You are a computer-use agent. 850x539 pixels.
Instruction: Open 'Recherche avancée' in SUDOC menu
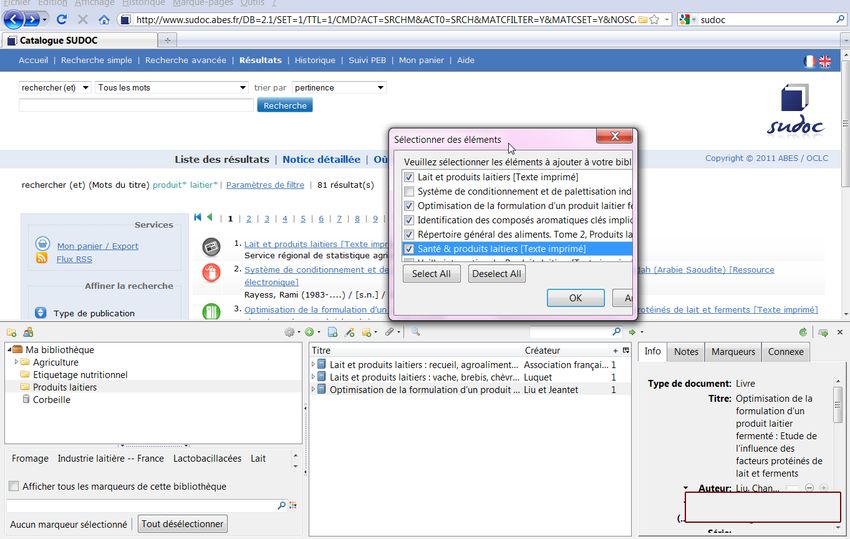click(x=185, y=60)
